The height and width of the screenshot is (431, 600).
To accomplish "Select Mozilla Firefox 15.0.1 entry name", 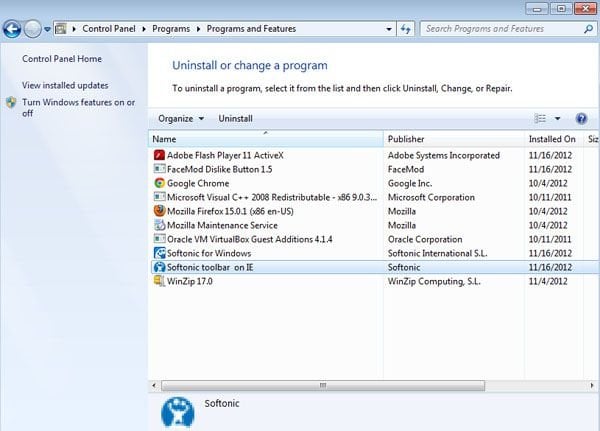I will point(230,211).
